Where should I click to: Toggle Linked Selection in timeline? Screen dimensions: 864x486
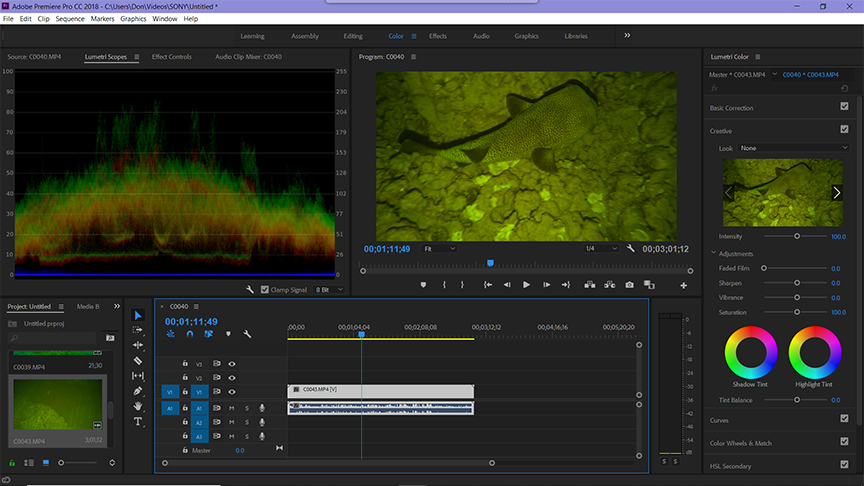(208, 334)
